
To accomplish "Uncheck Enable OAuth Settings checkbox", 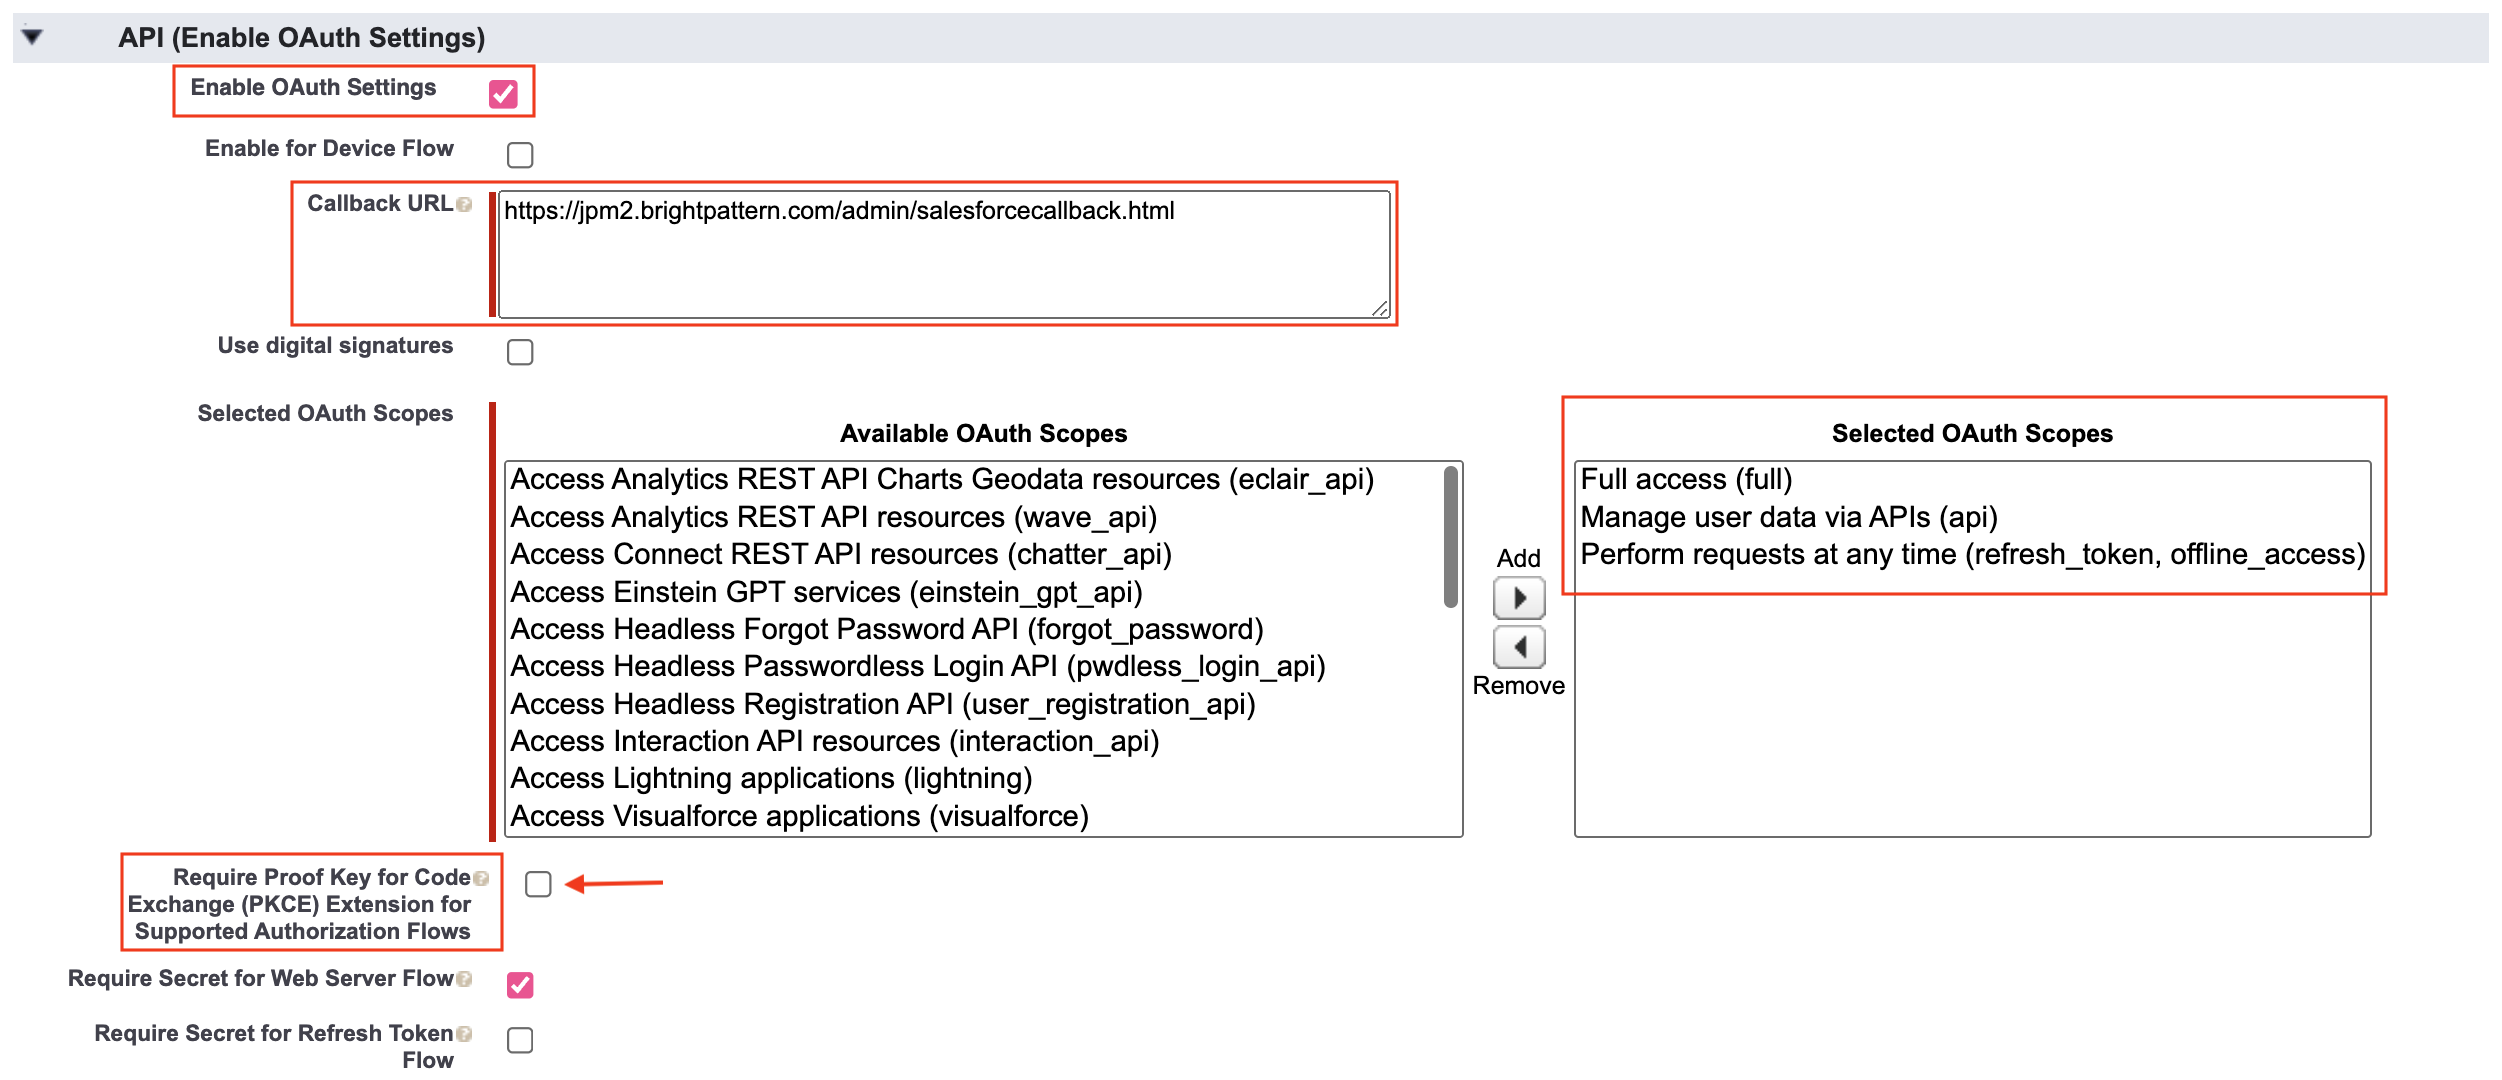I will coord(503,94).
